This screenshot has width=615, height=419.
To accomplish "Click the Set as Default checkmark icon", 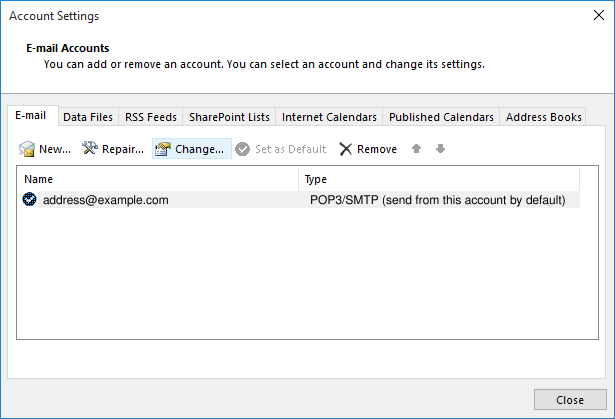I will (x=243, y=149).
